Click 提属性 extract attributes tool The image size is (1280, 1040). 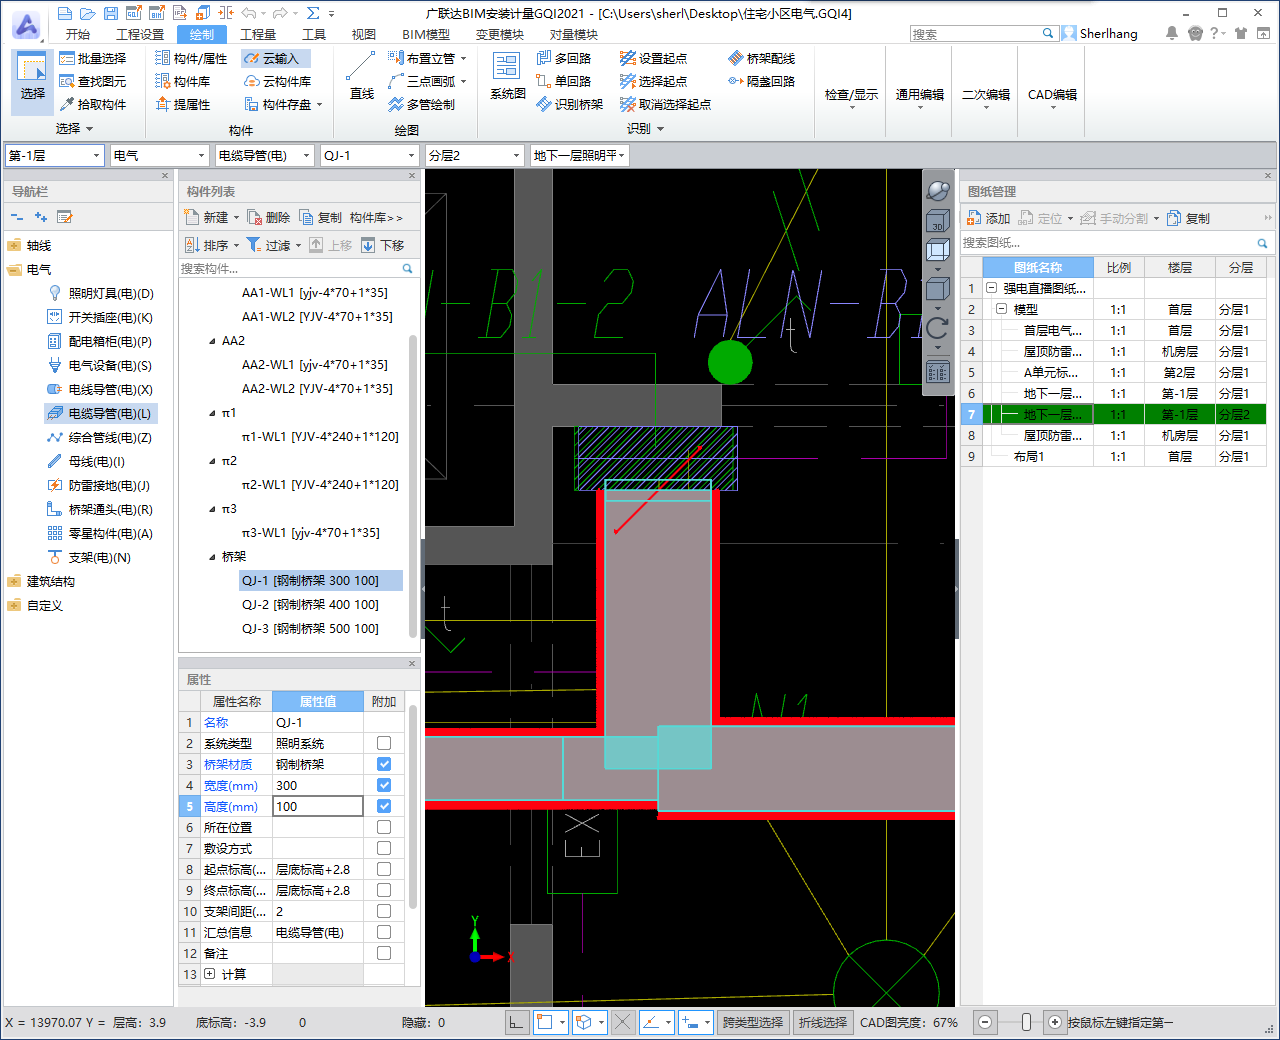(183, 104)
